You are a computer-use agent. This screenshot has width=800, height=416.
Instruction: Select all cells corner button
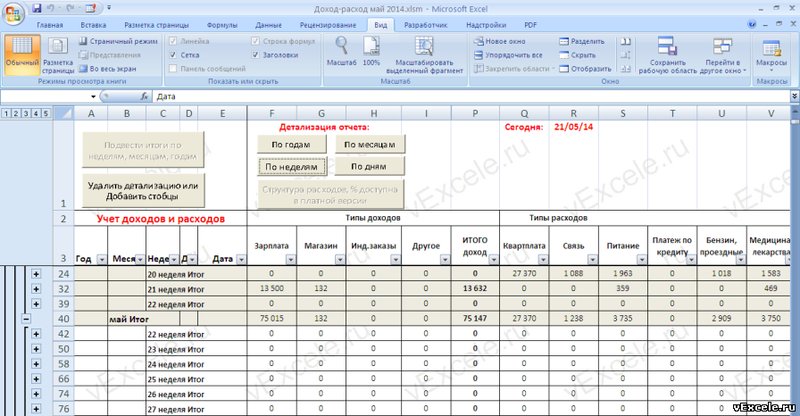pos(63,113)
